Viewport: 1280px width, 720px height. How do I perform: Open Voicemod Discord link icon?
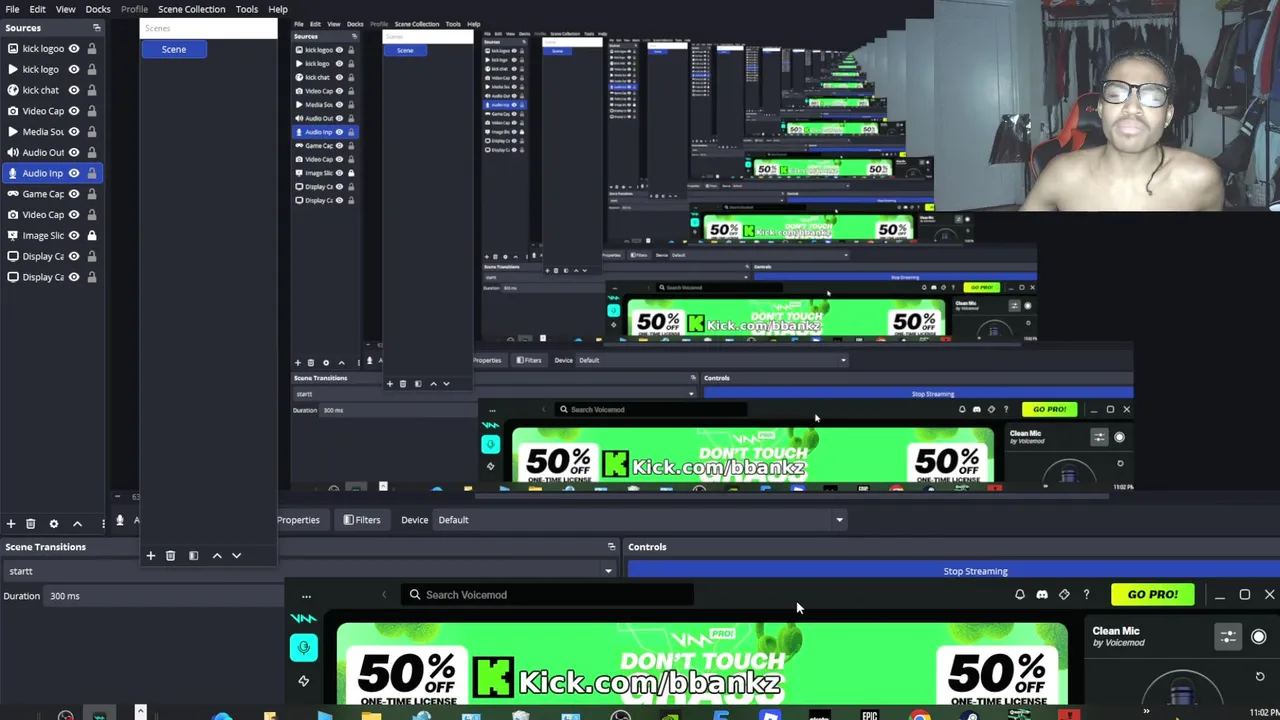point(1042,595)
